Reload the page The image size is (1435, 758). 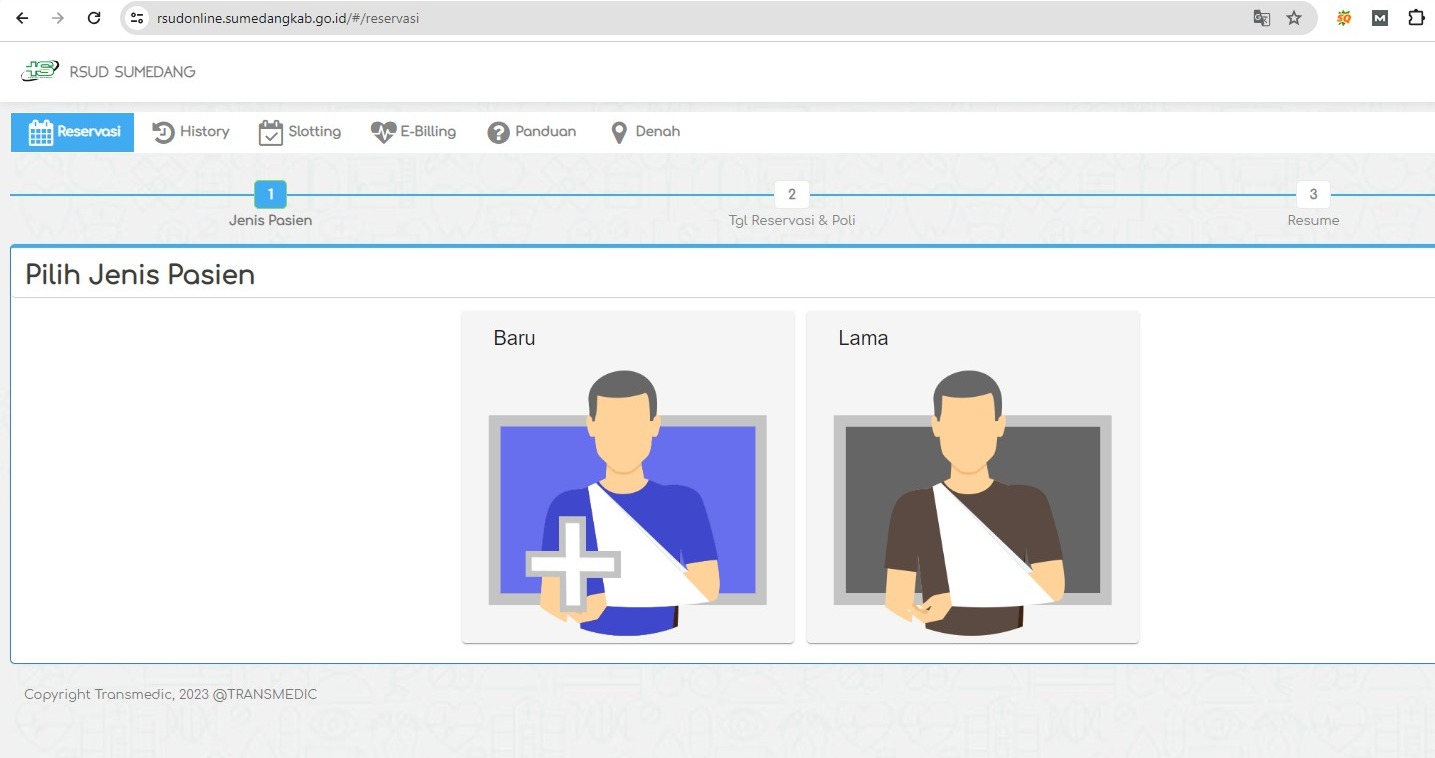pos(94,18)
